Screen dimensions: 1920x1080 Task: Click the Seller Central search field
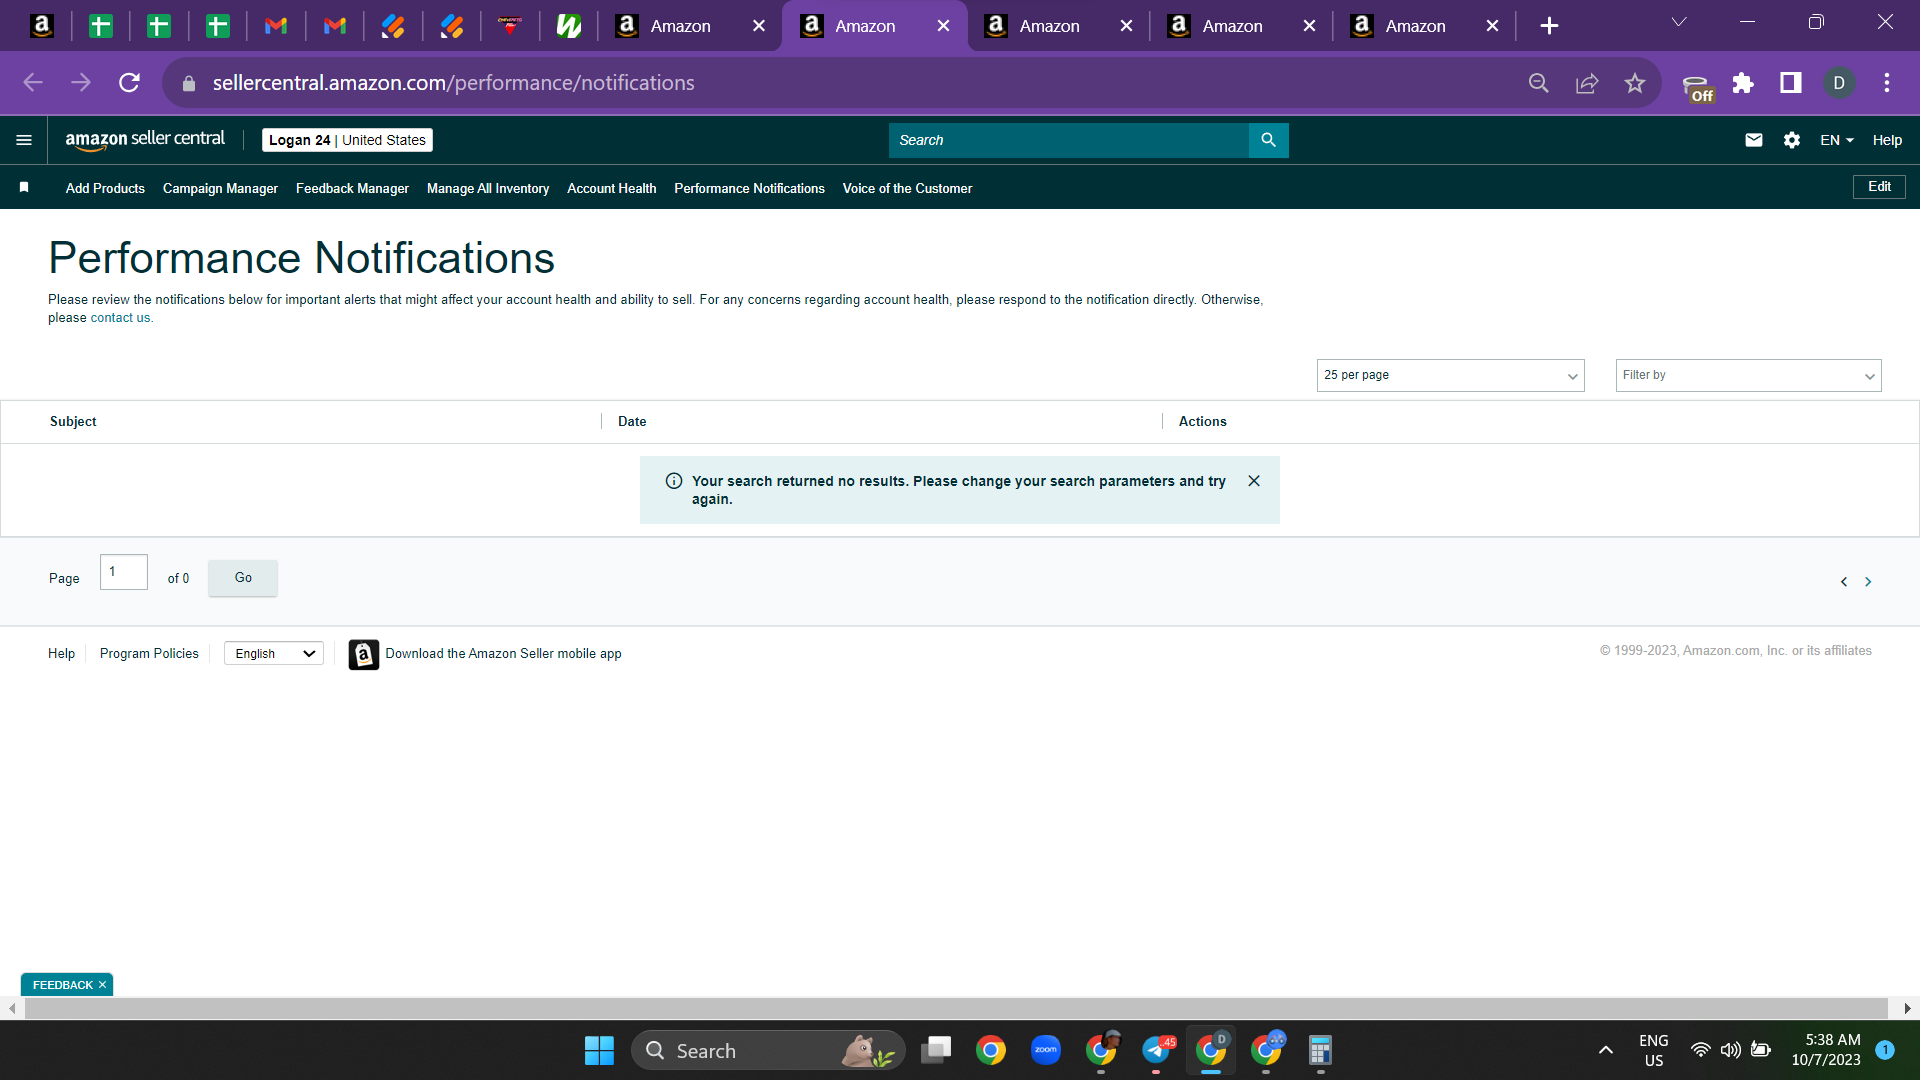[1068, 140]
